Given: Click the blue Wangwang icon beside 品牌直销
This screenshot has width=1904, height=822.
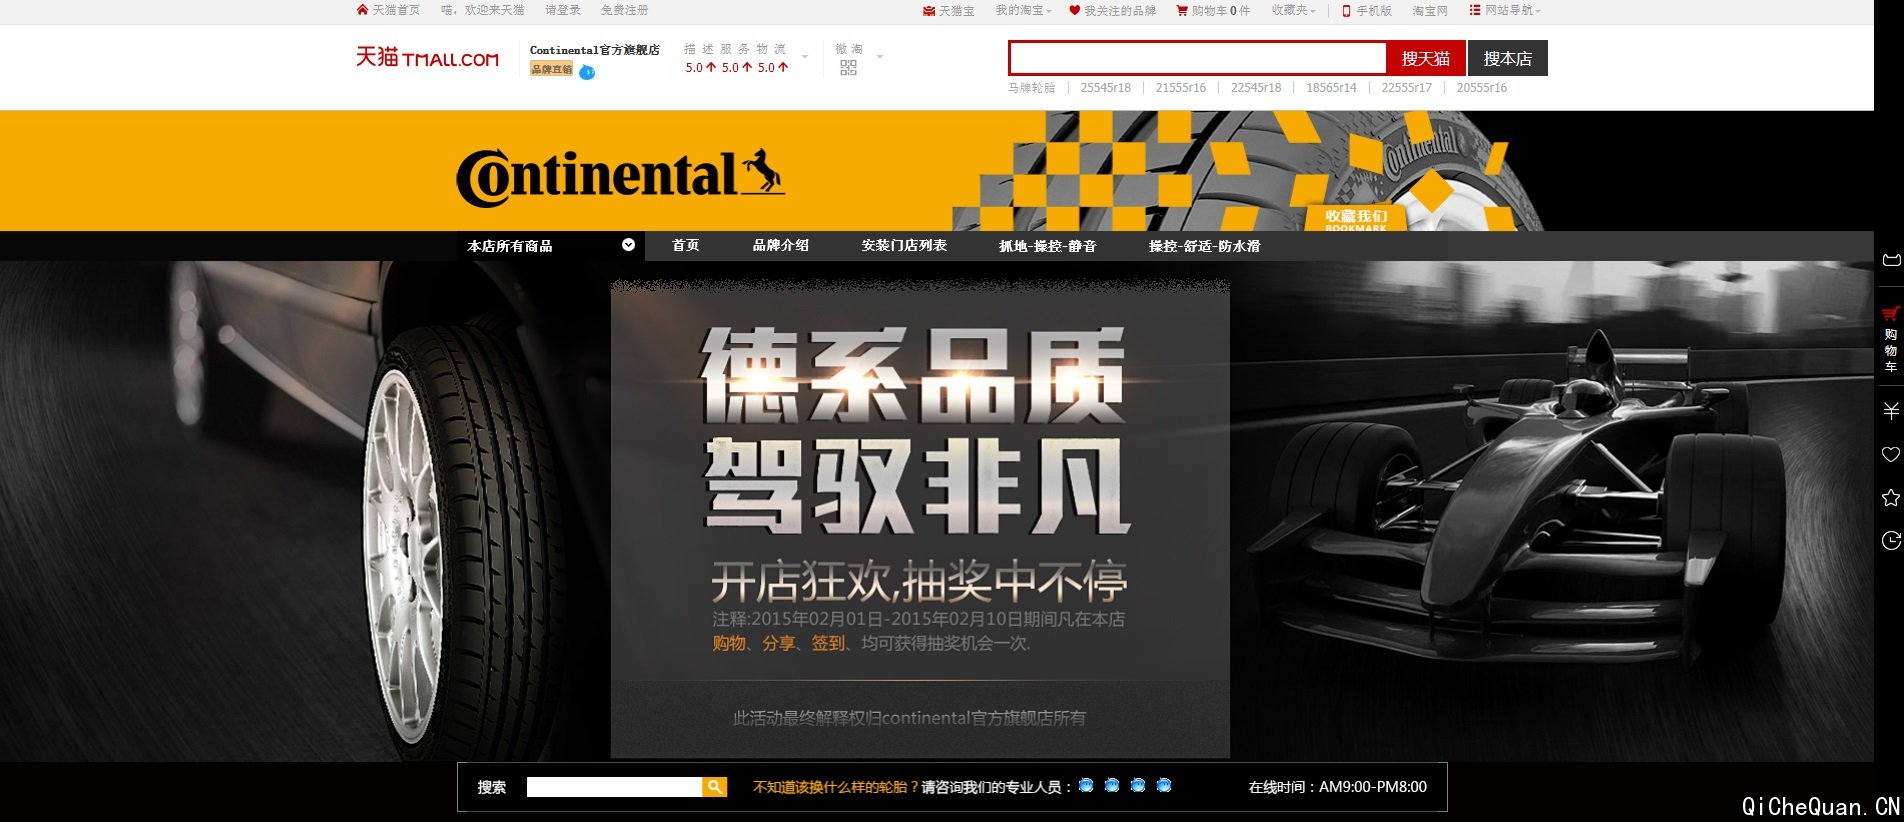Looking at the screenshot, I should click(x=587, y=72).
